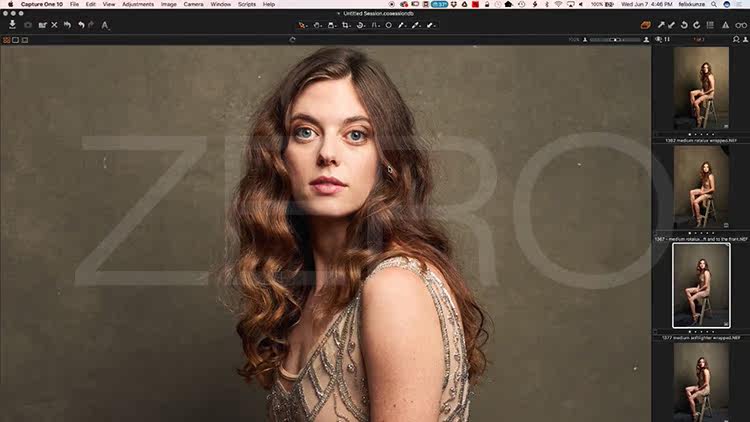Open the Apple menu
Image resolution: width=750 pixels, height=422 pixels.
tap(11, 4)
